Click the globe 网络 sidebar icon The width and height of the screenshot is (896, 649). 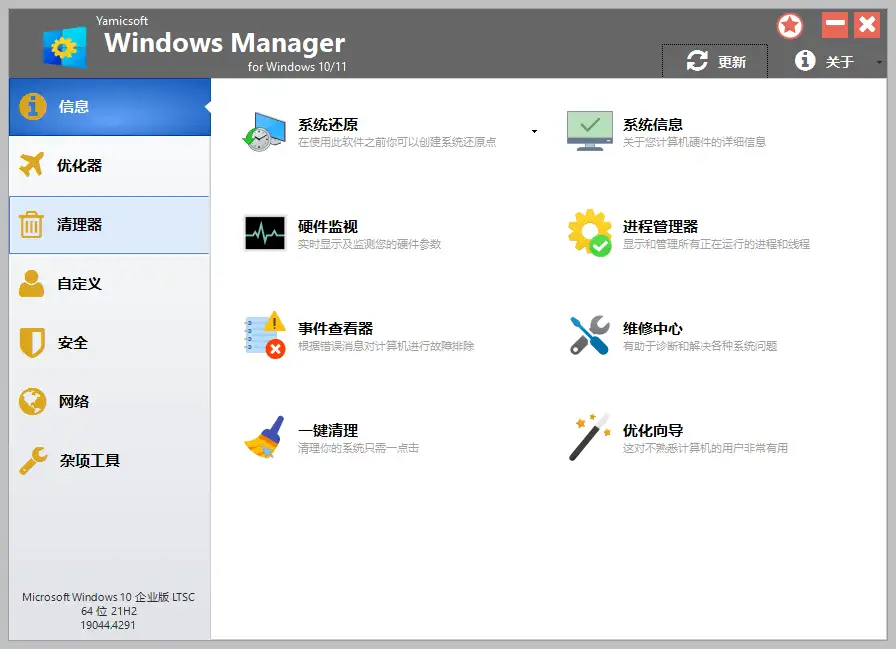[31, 401]
